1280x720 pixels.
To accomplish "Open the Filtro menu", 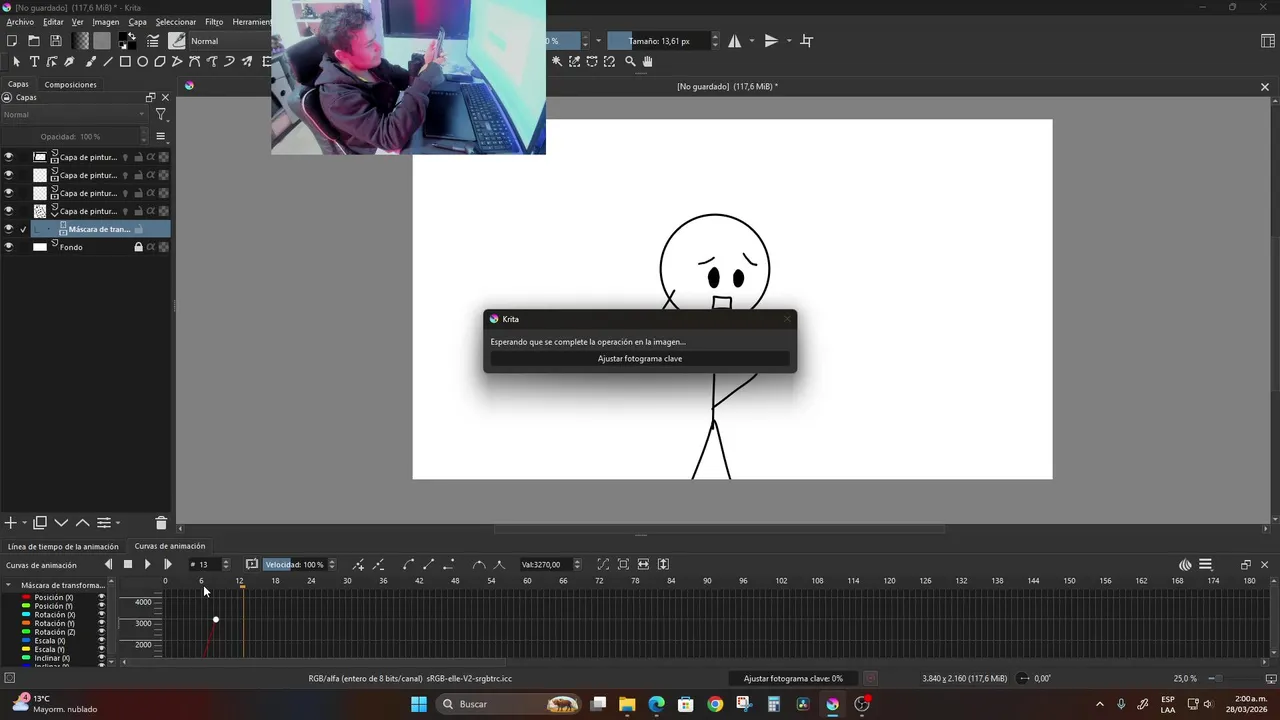I will tap(214, 22).
